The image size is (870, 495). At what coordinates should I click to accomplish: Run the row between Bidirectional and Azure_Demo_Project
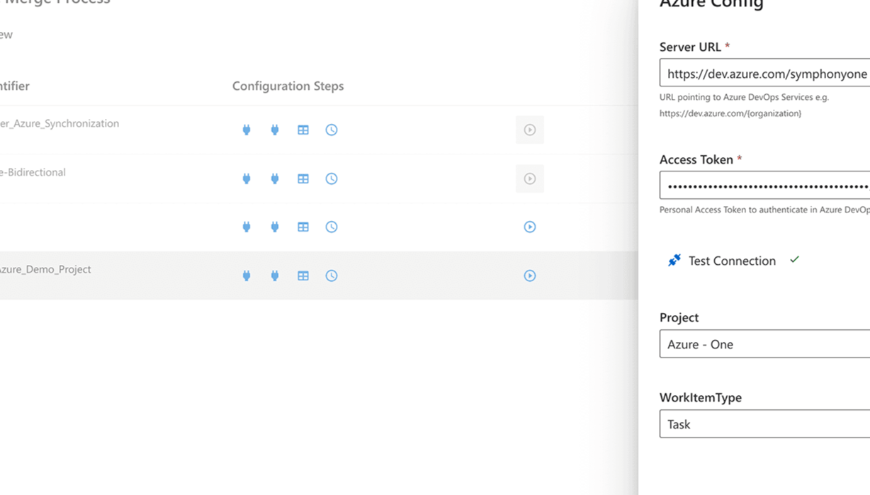click(x=530, y=227)
